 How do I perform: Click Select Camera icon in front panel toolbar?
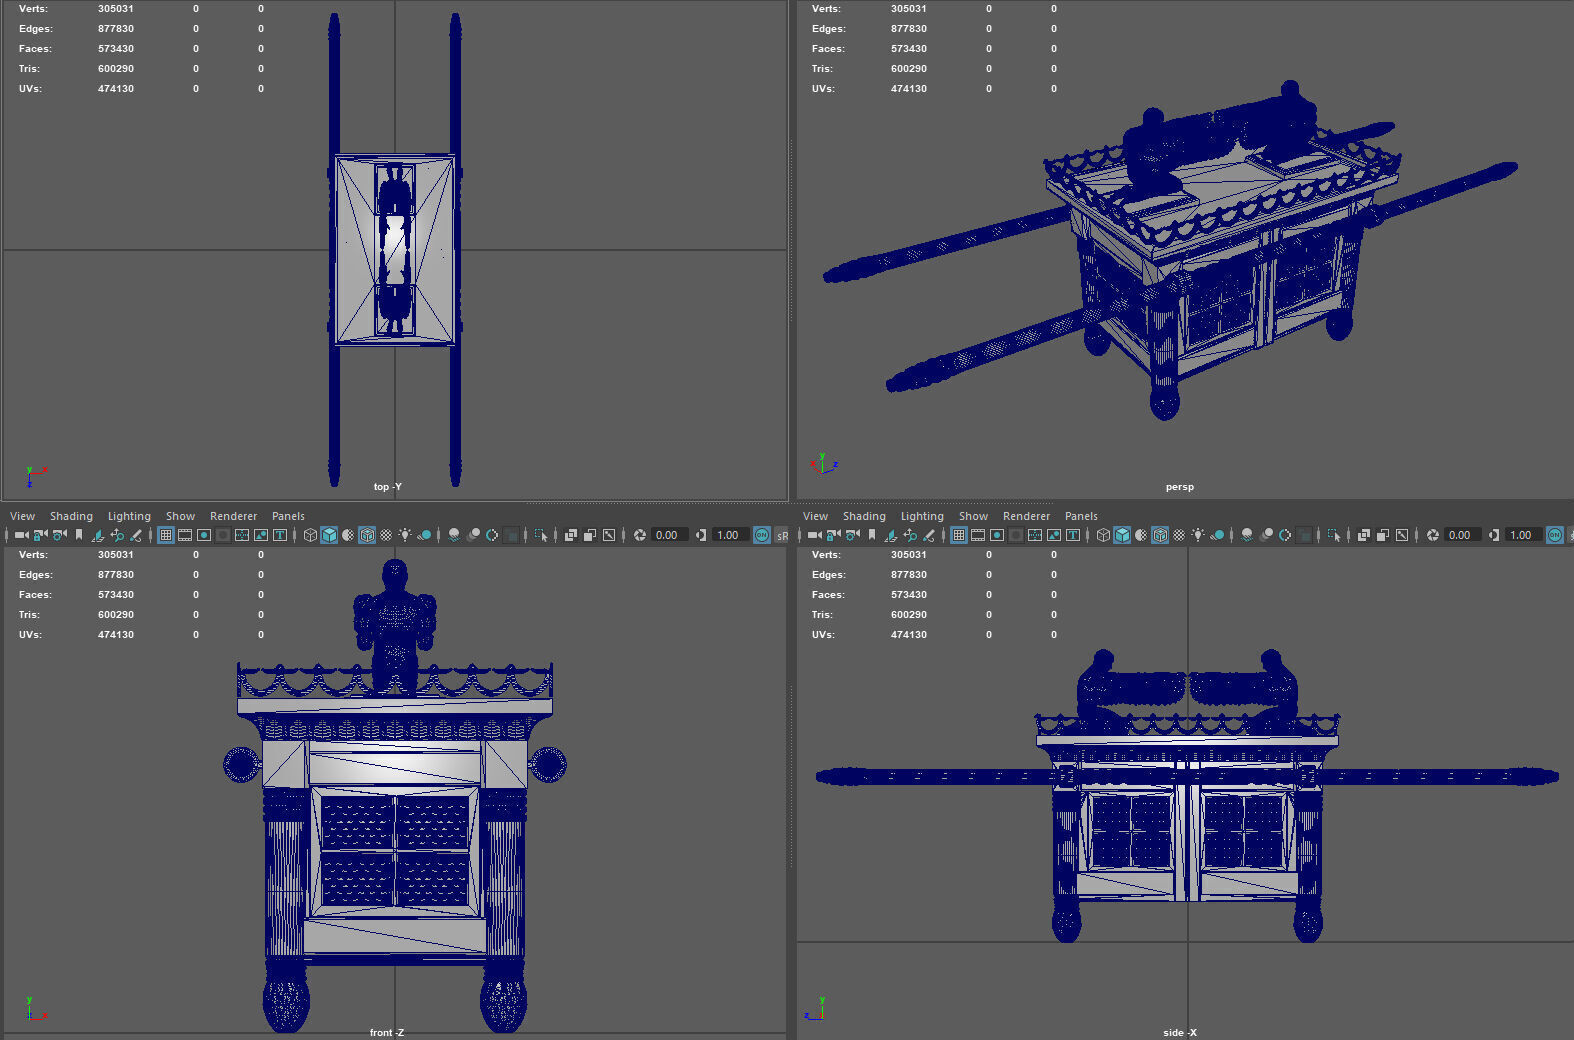coord(21,535)
